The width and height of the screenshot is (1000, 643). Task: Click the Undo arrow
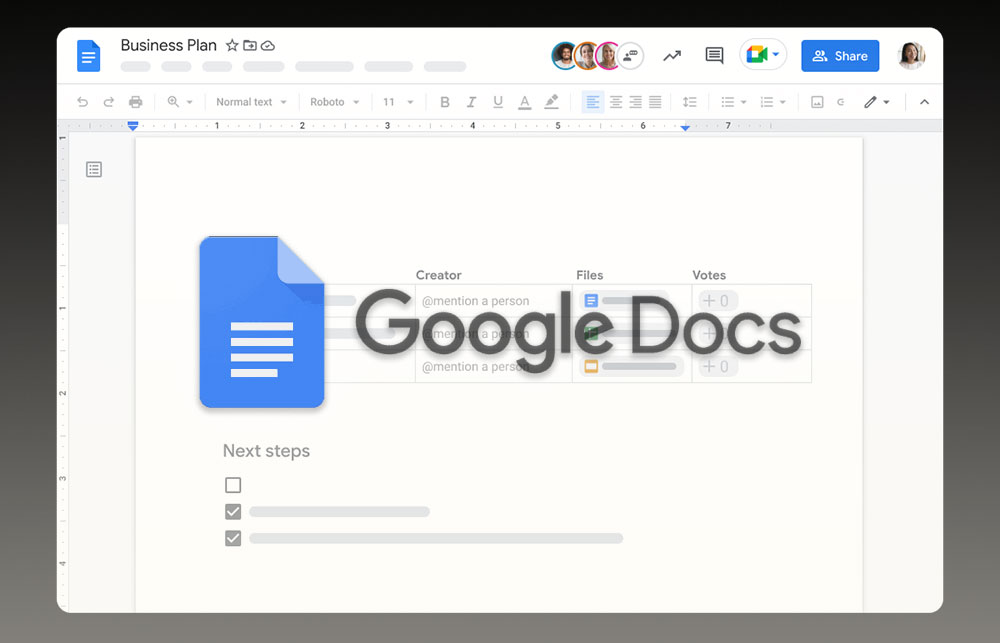point(83,102)
